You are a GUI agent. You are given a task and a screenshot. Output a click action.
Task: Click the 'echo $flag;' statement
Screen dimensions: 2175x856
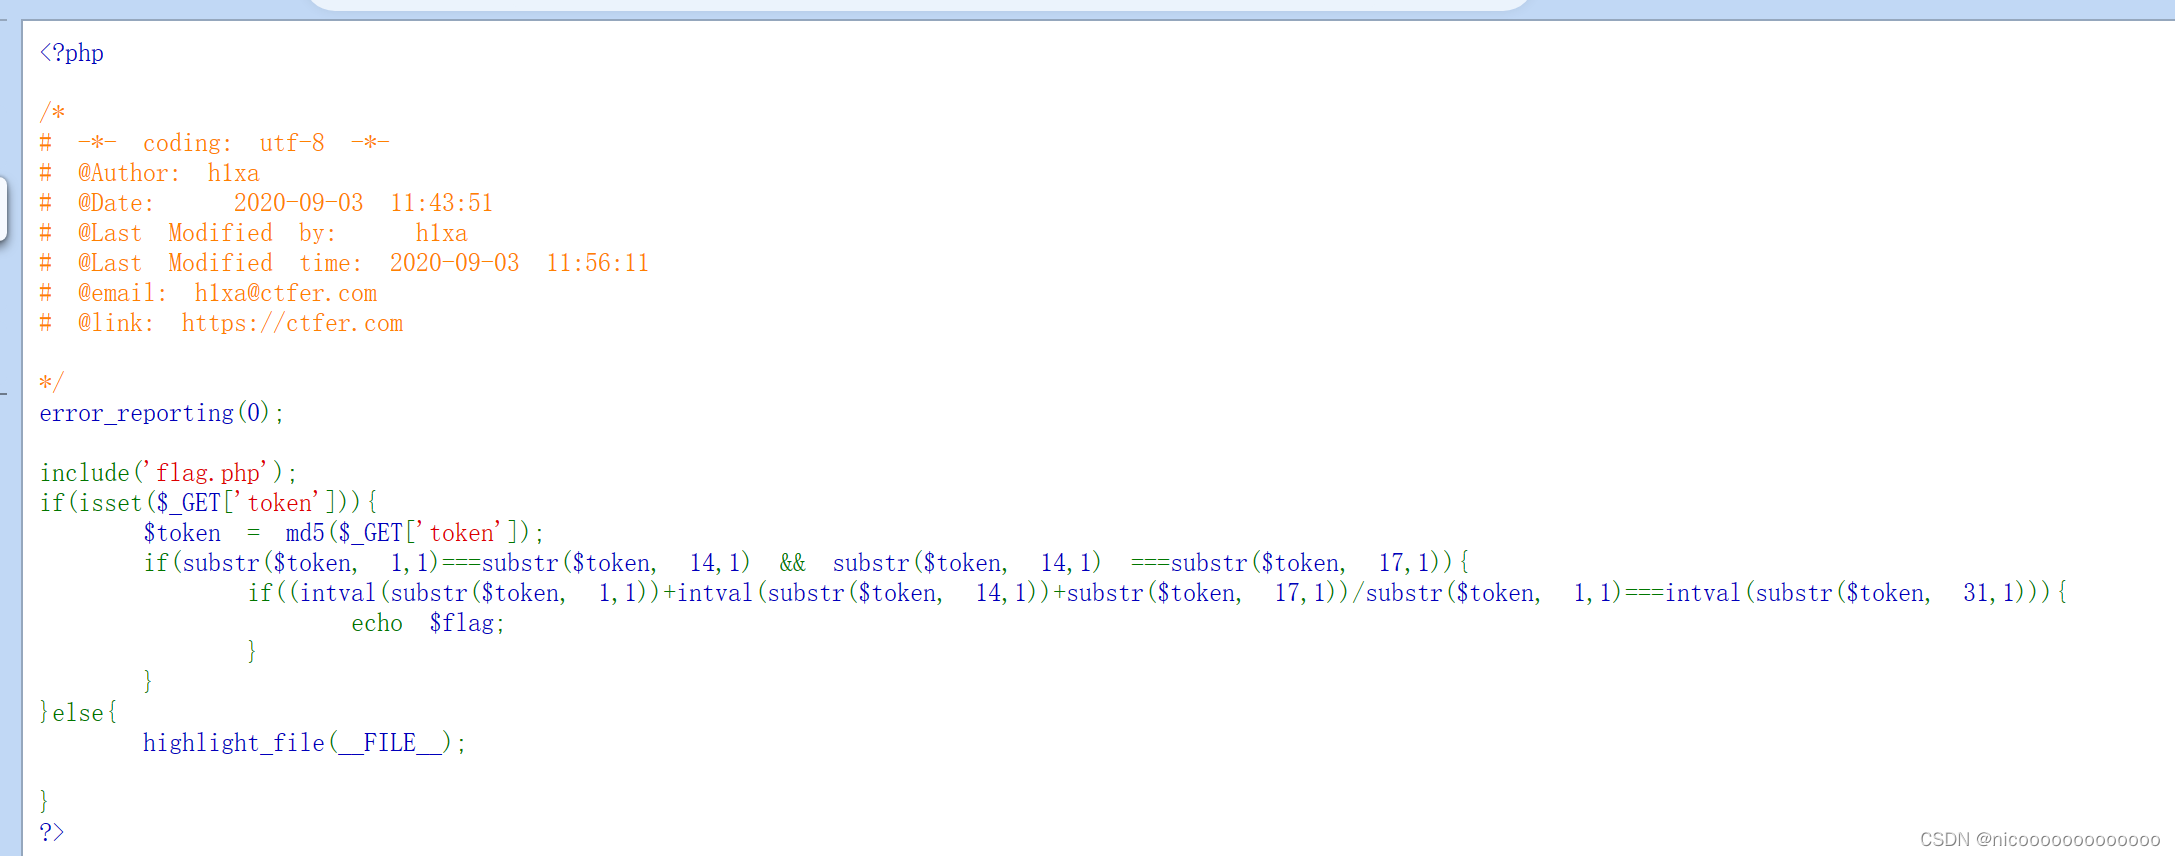click(x=428, y=623)
